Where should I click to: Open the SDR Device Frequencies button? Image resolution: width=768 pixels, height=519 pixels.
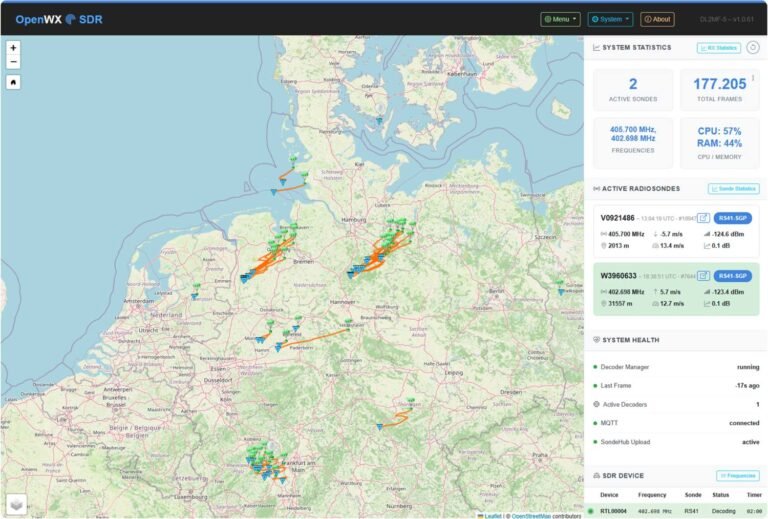[x=738, y=475]
